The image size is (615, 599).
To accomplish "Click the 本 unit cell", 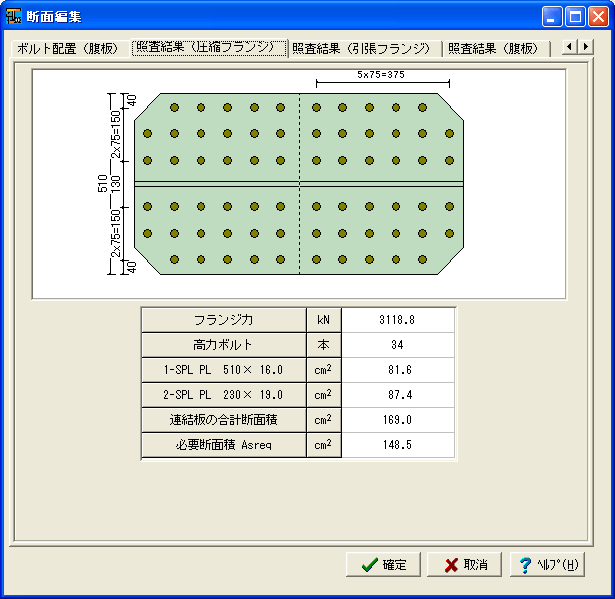I will coord(324,345).
